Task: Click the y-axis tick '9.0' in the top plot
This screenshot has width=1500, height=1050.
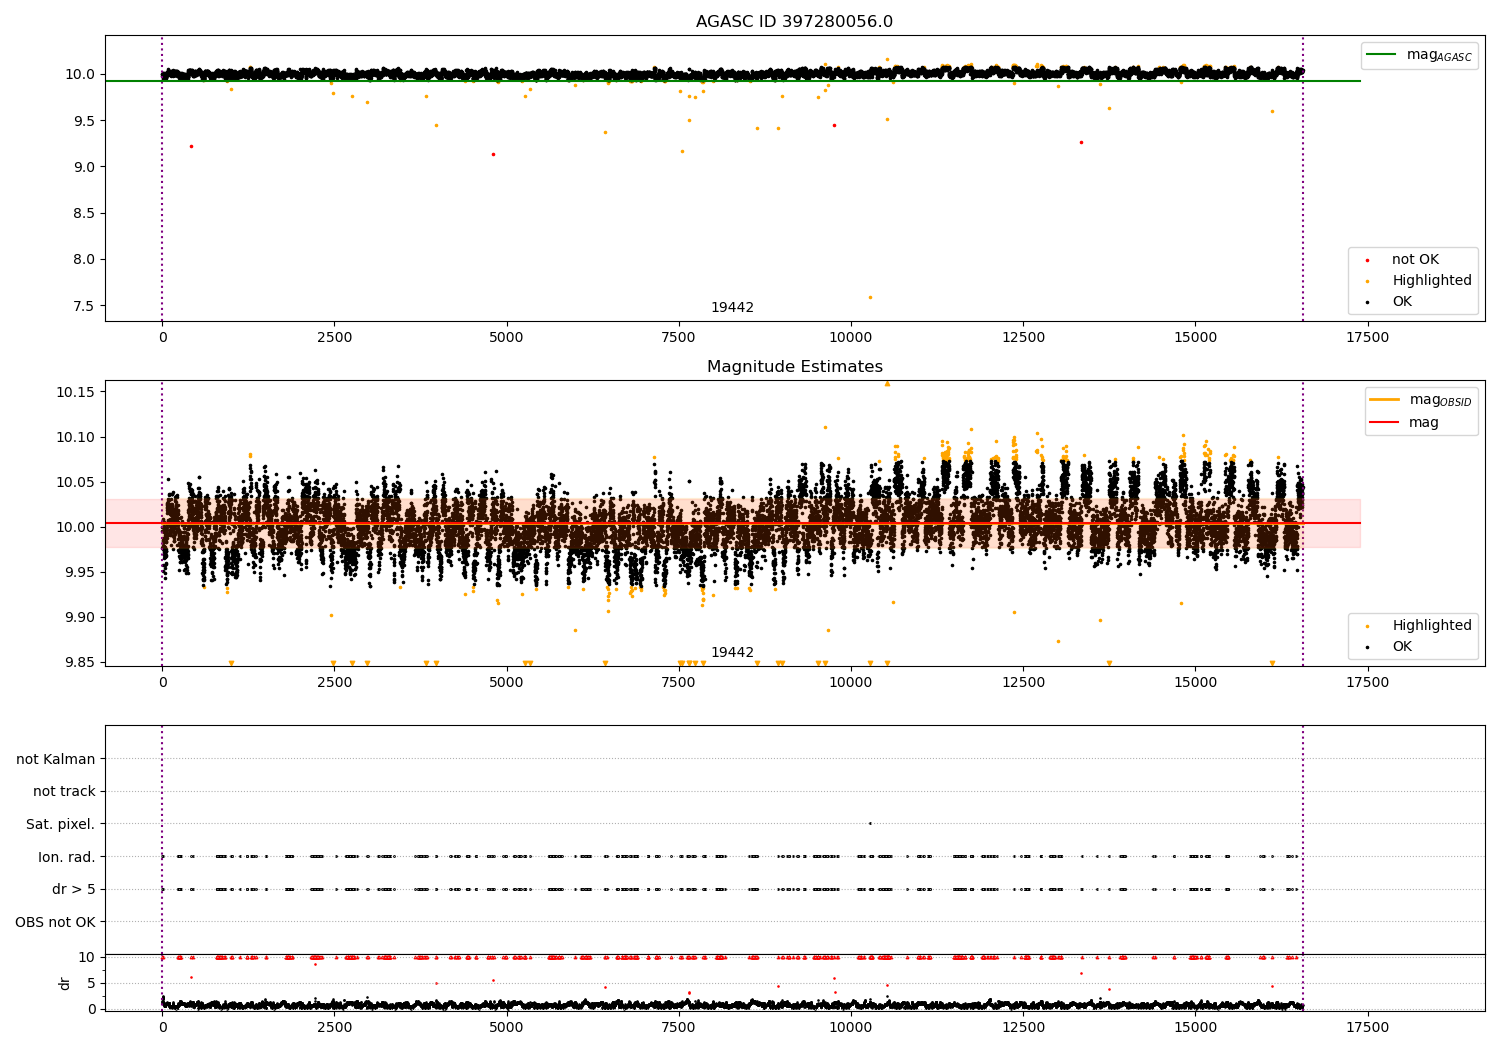Action: pyautogui.click(x=83, y=167)
